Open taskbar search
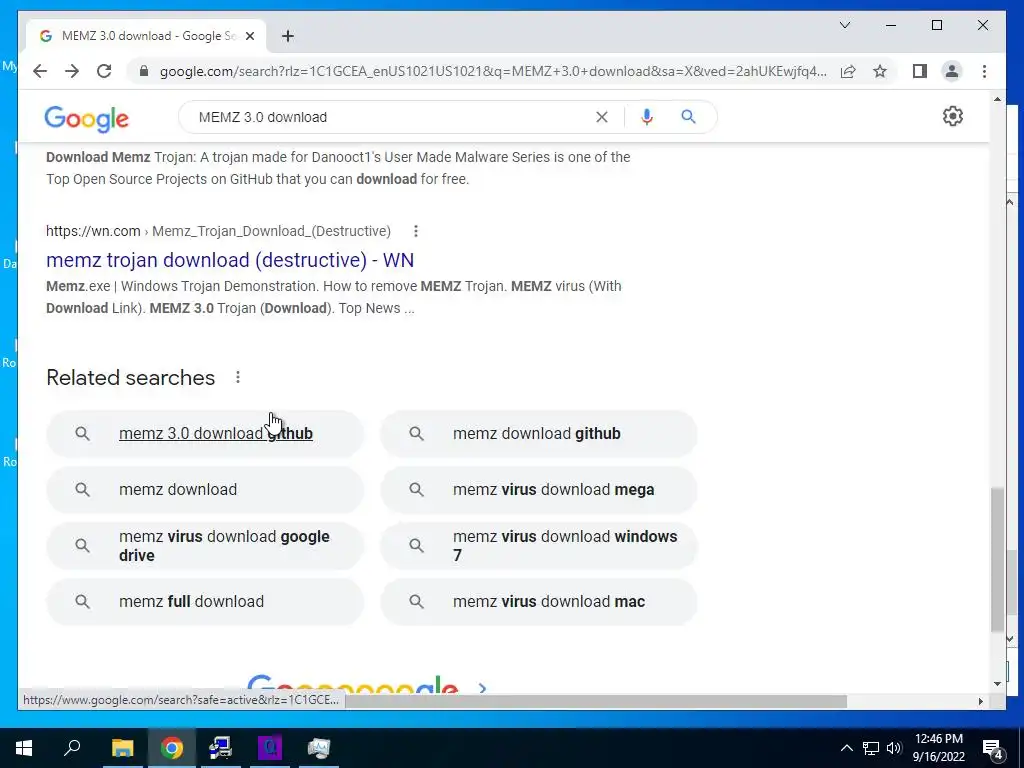This screenshot has width=1024, height=768. pyautogui.click(x=72, y=748)
